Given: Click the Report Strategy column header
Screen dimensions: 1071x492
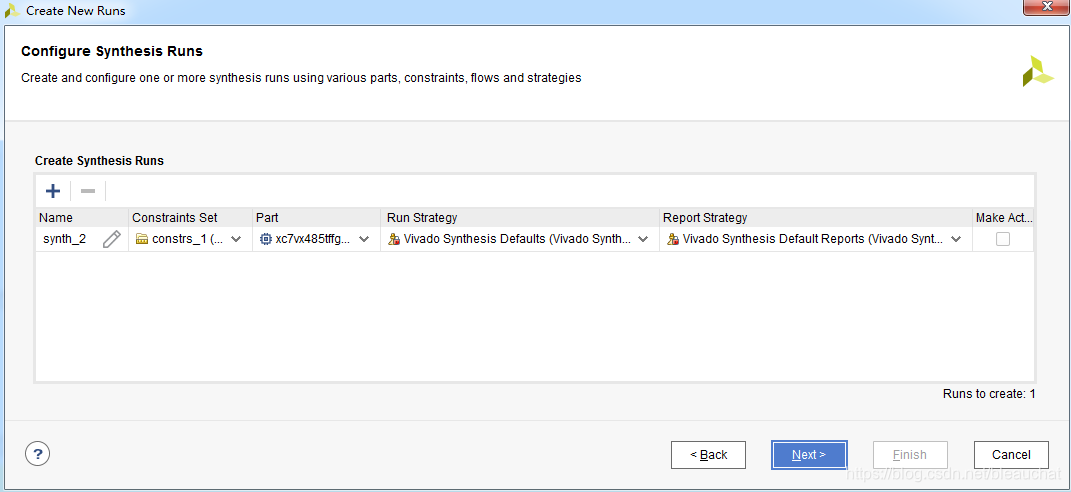Looking at the screenshot, I should [816, 217].
